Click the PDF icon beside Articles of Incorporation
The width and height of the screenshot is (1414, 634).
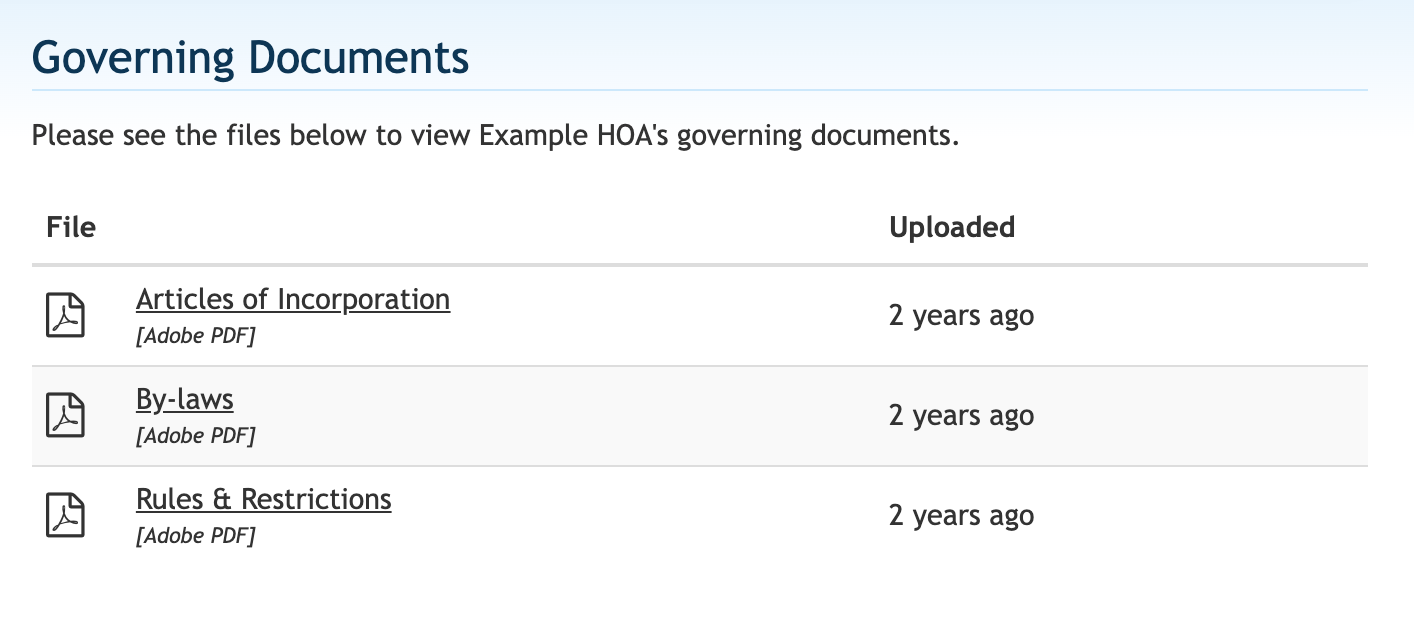click(x=66, y=316)
